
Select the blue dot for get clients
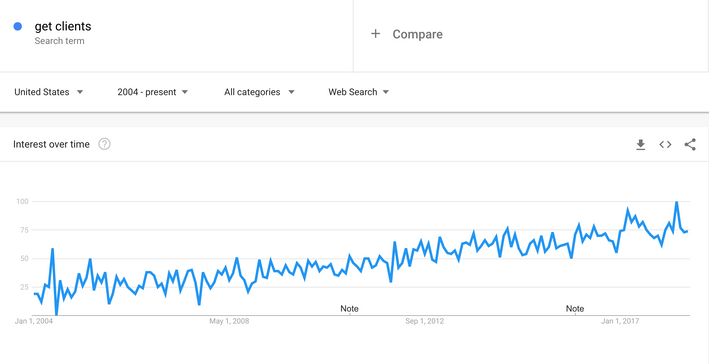[x=18, y=27]
